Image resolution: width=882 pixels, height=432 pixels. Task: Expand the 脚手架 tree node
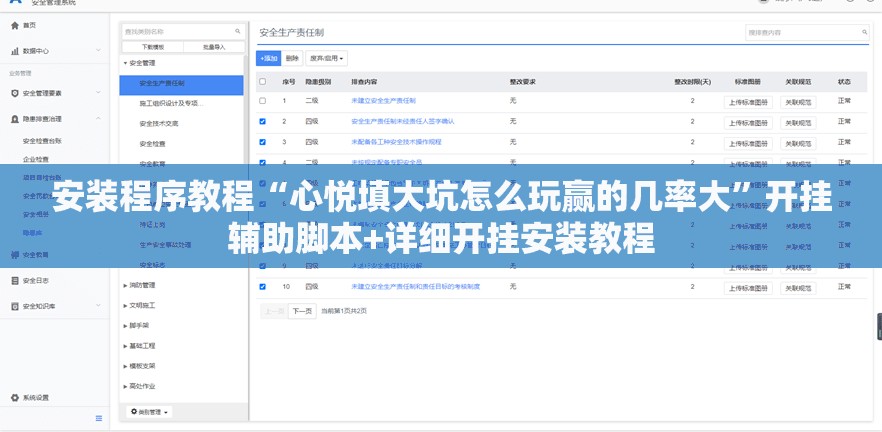coord(125,326)
